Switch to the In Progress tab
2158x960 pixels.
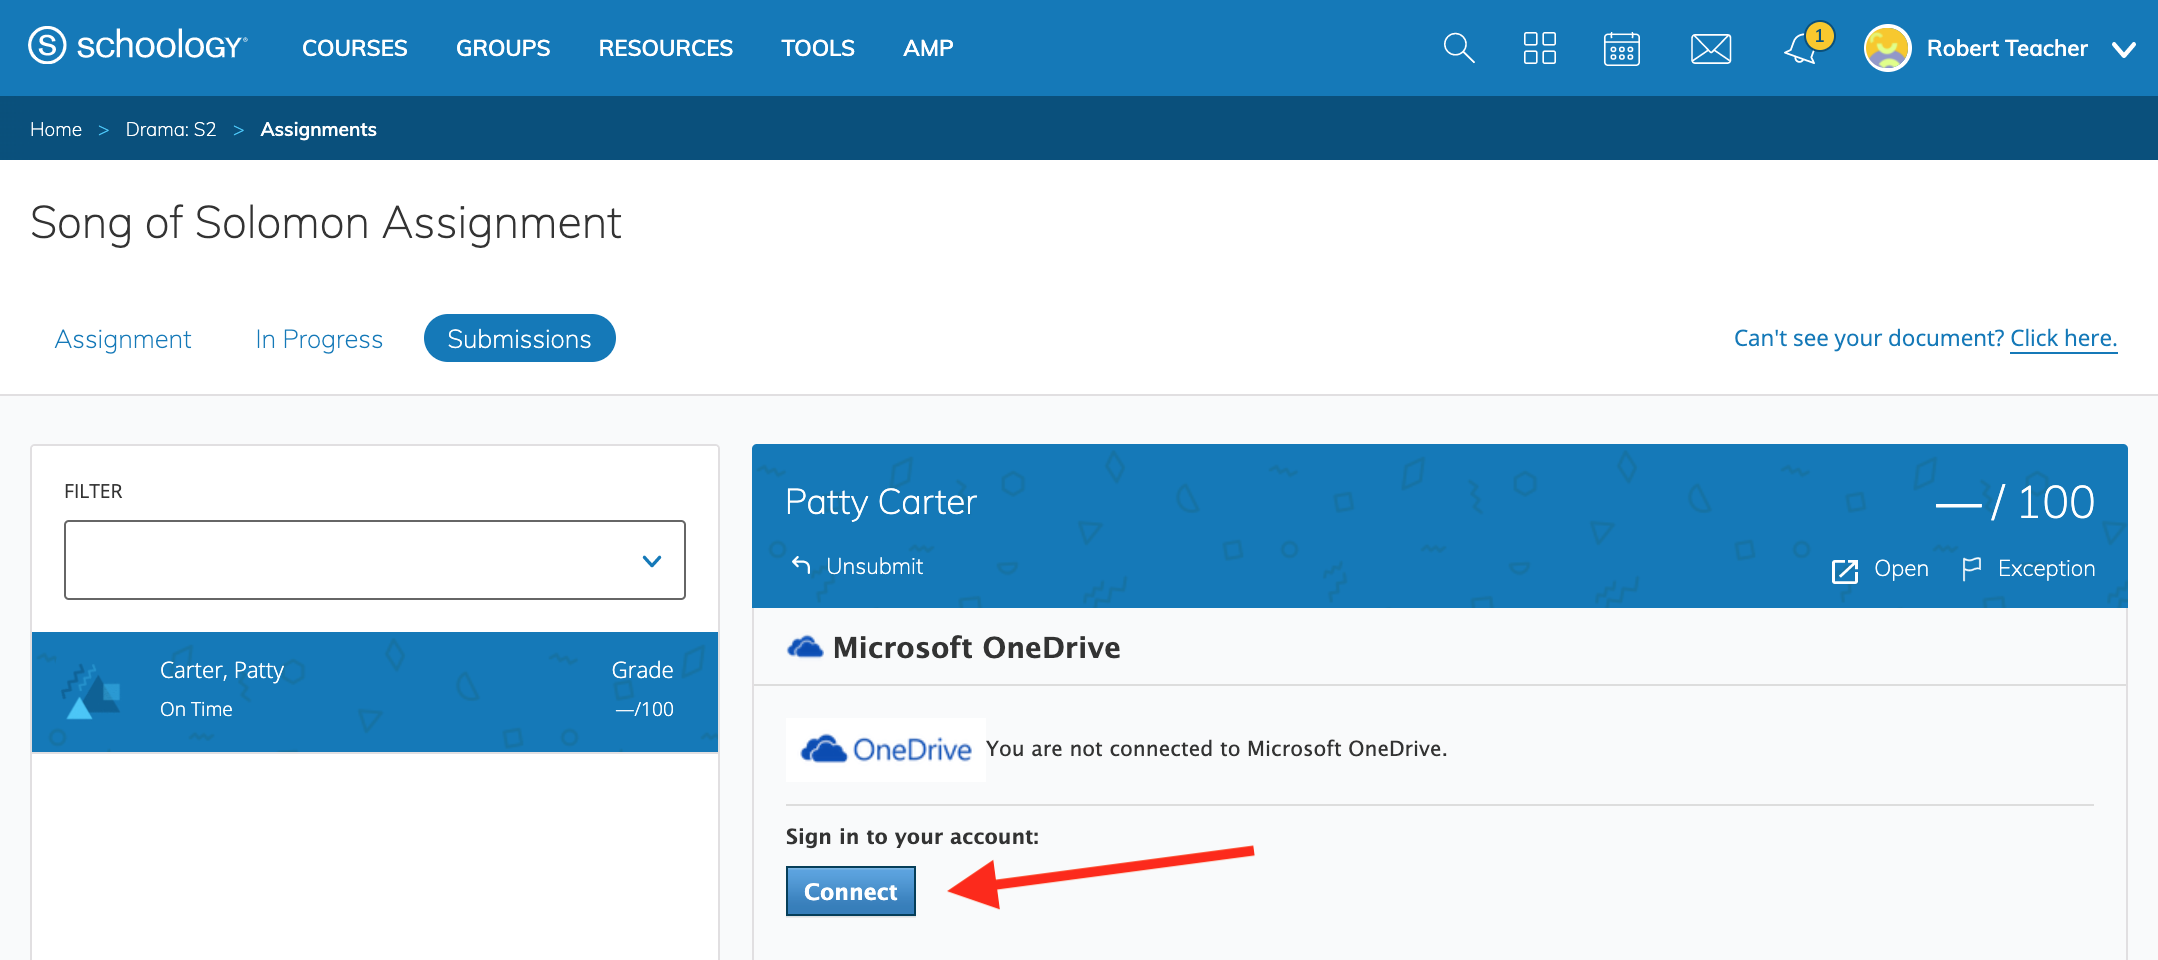tap(319, 339)
